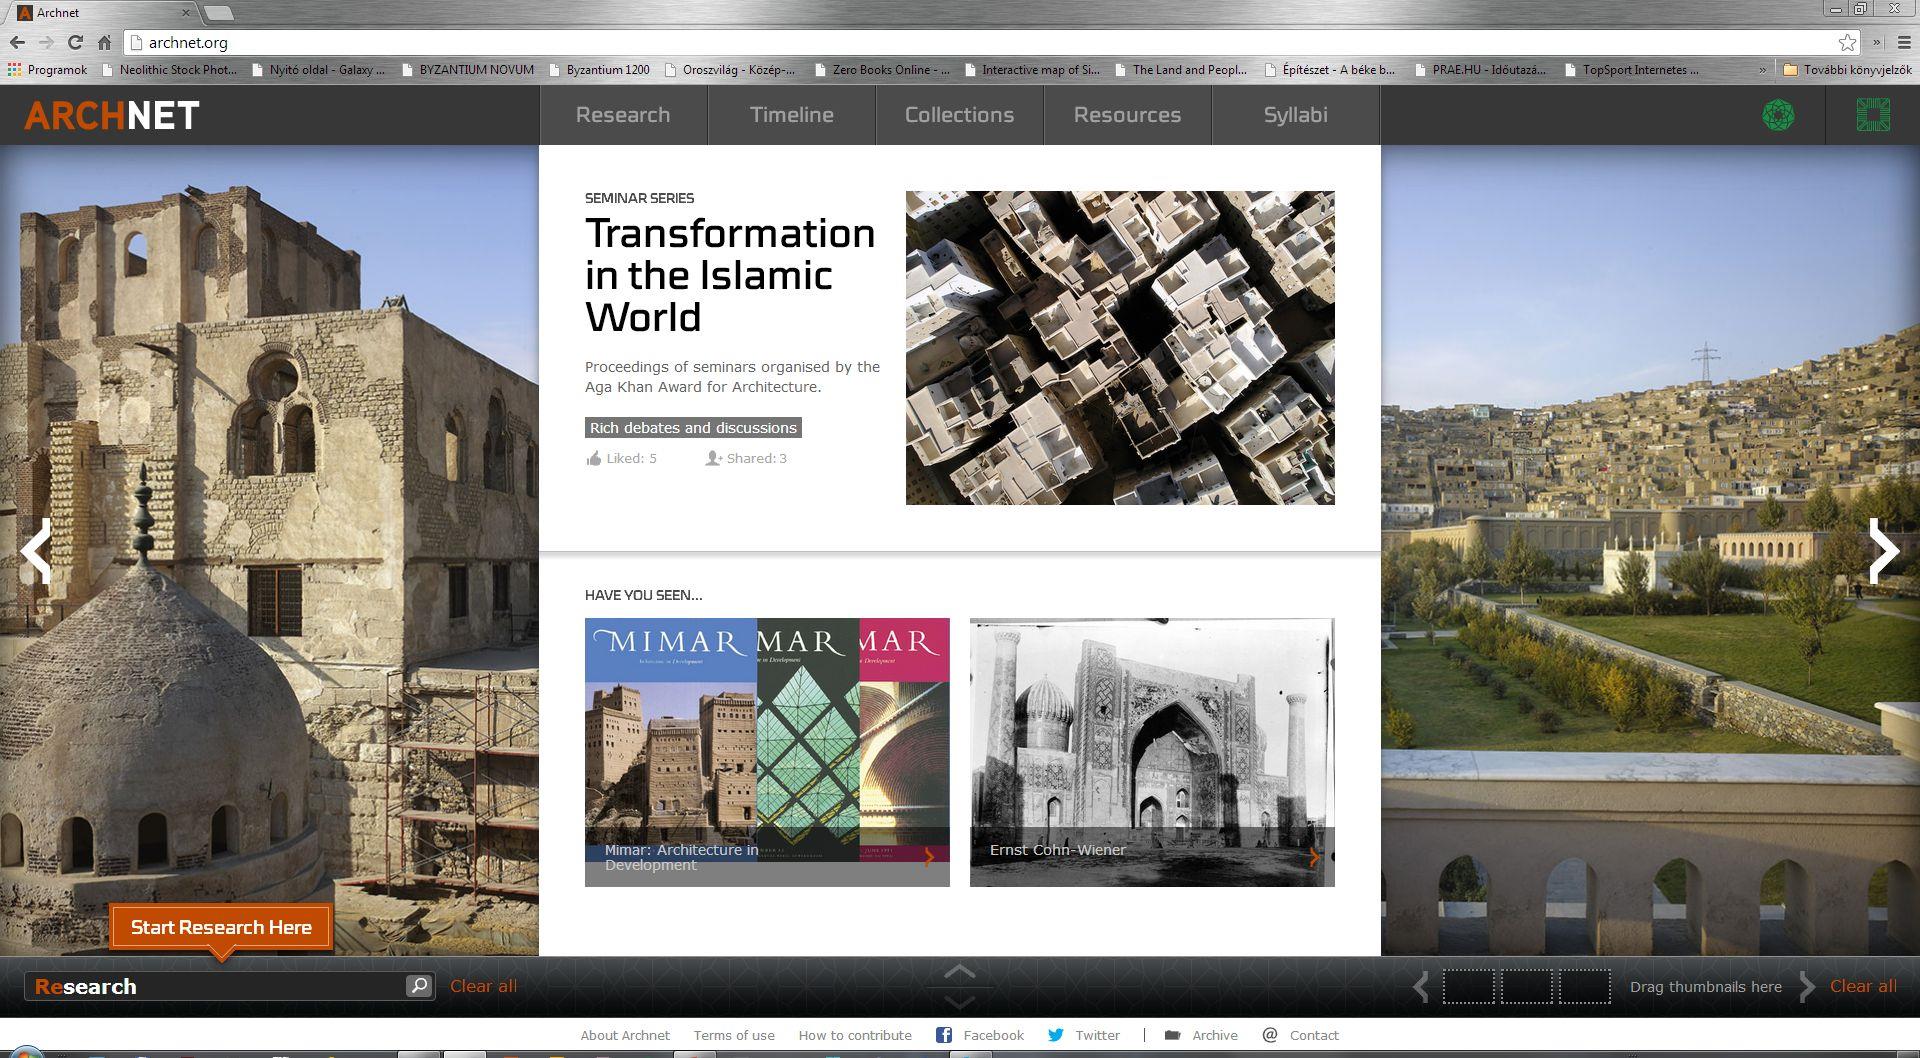
Task: Open the További könyvjelzők bookmarks folder
Action: point(1848,69)
